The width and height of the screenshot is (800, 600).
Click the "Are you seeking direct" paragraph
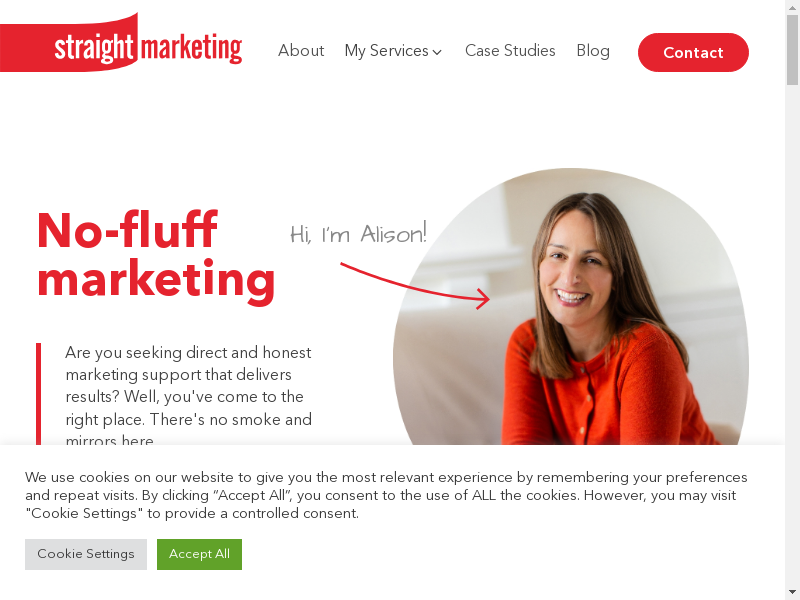tap(188, 396)
